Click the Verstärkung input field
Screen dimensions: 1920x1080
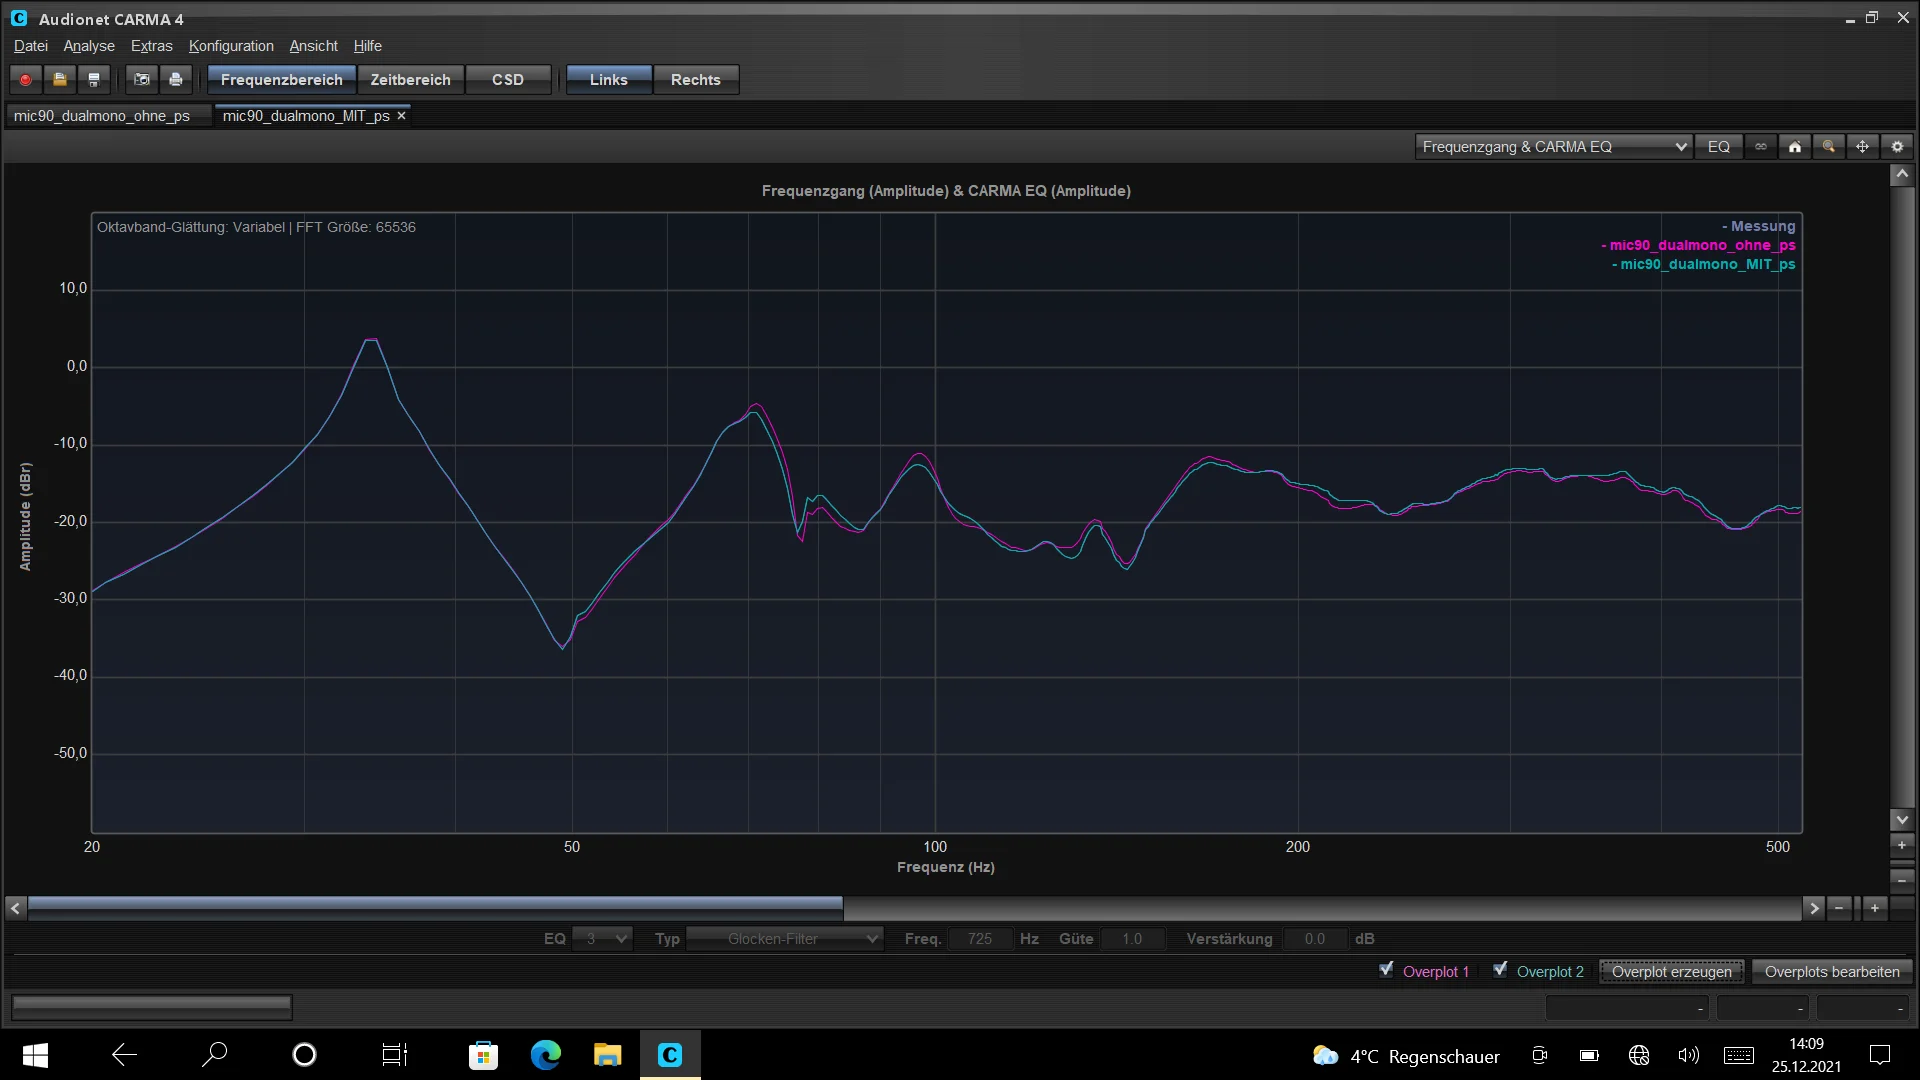coord(1314,939)
